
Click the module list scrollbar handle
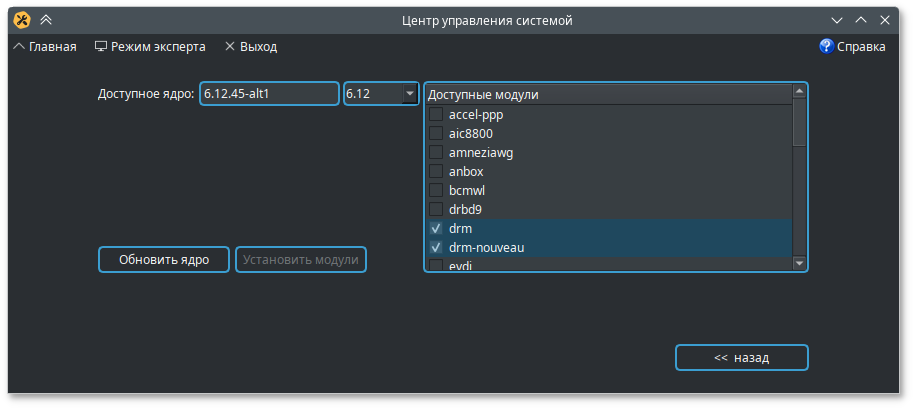[799, 122]
